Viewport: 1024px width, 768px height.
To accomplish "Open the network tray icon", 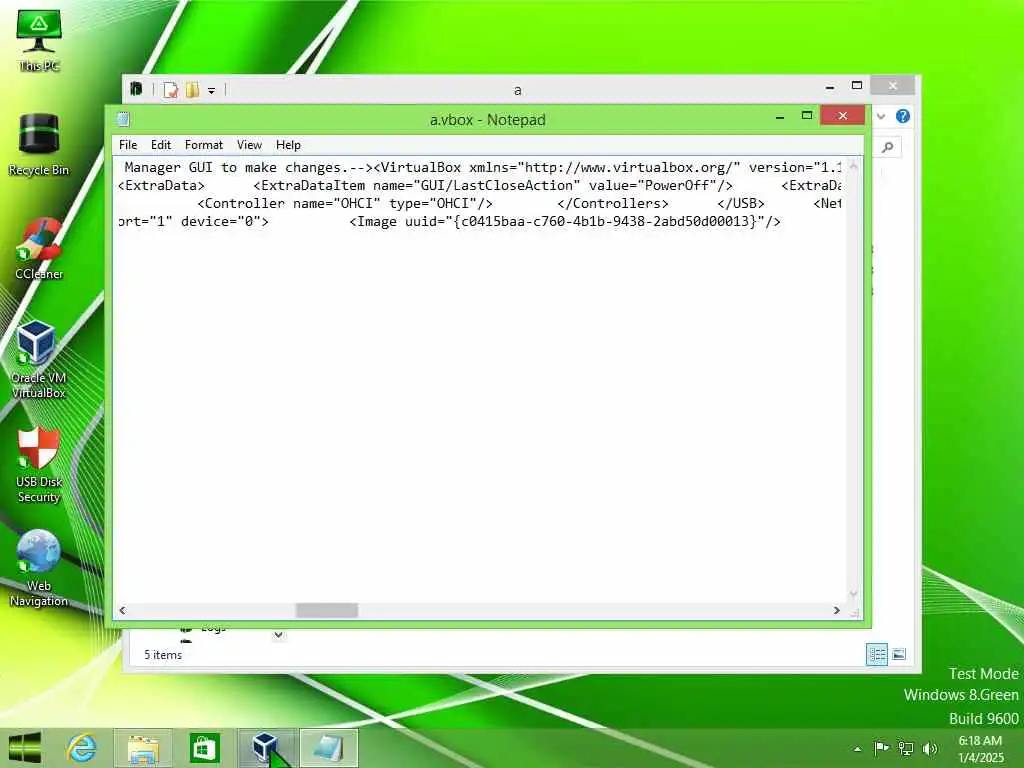I will [x=906, y=748].
